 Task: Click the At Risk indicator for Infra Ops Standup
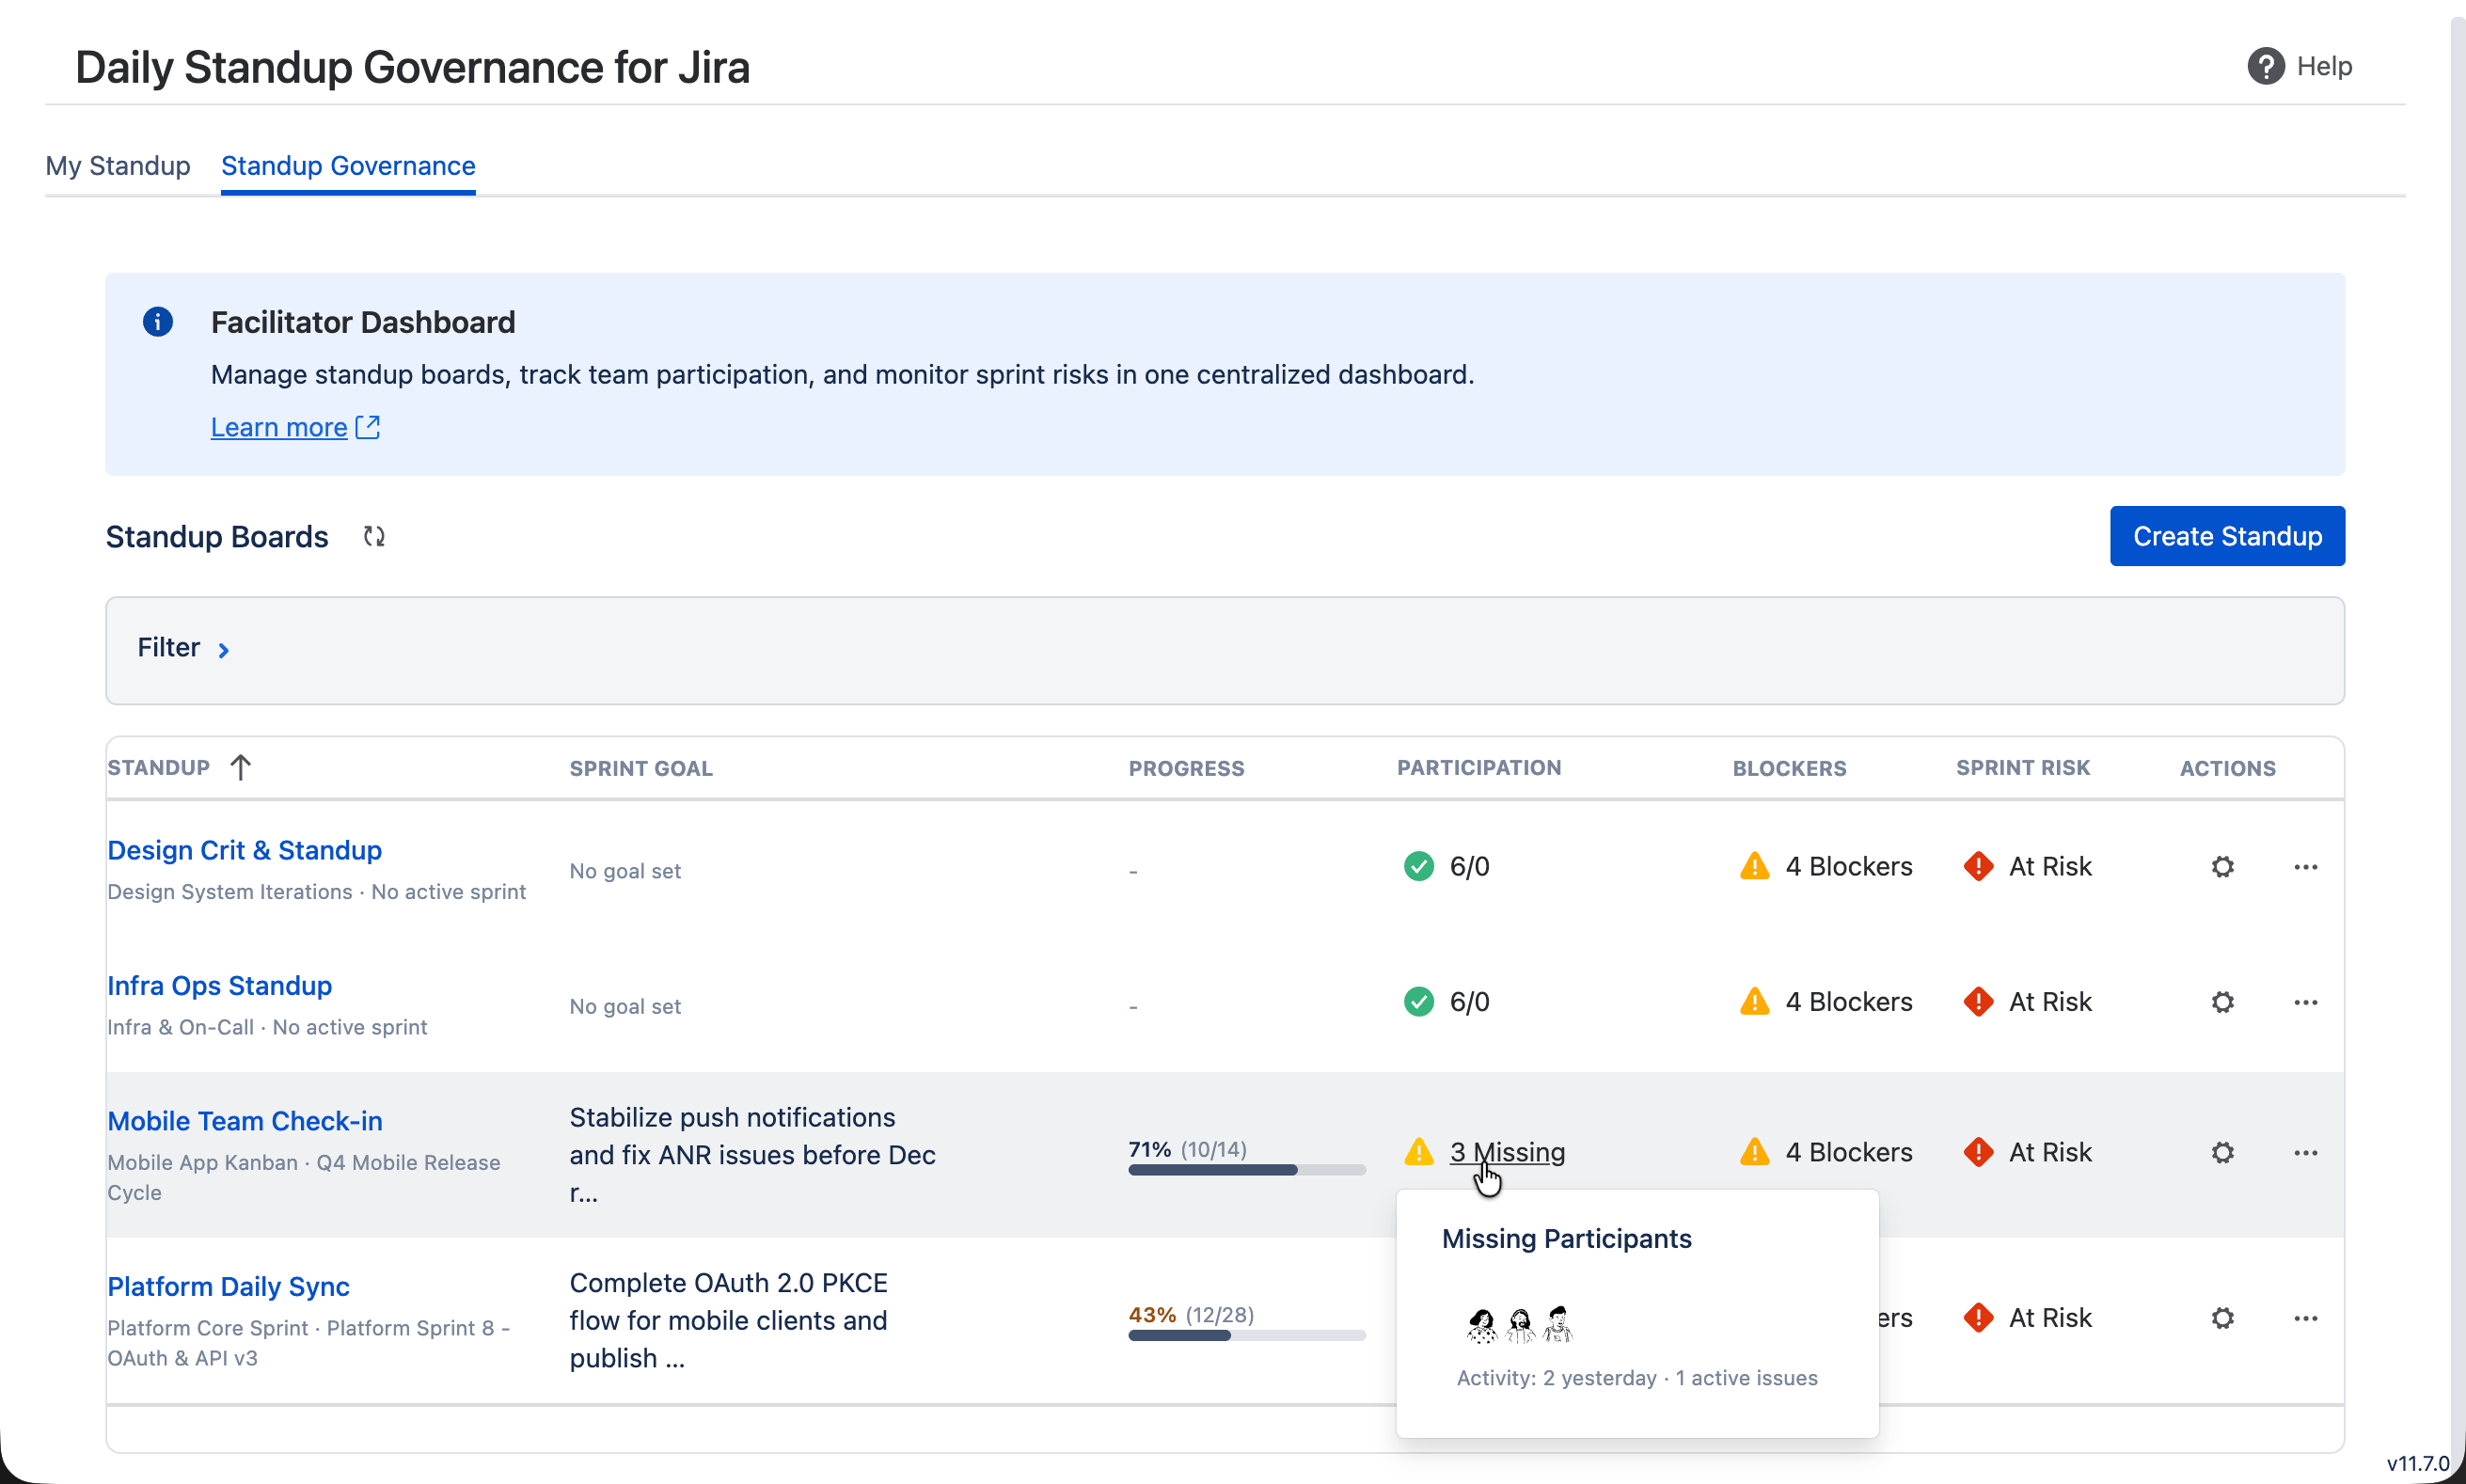2029,1001
